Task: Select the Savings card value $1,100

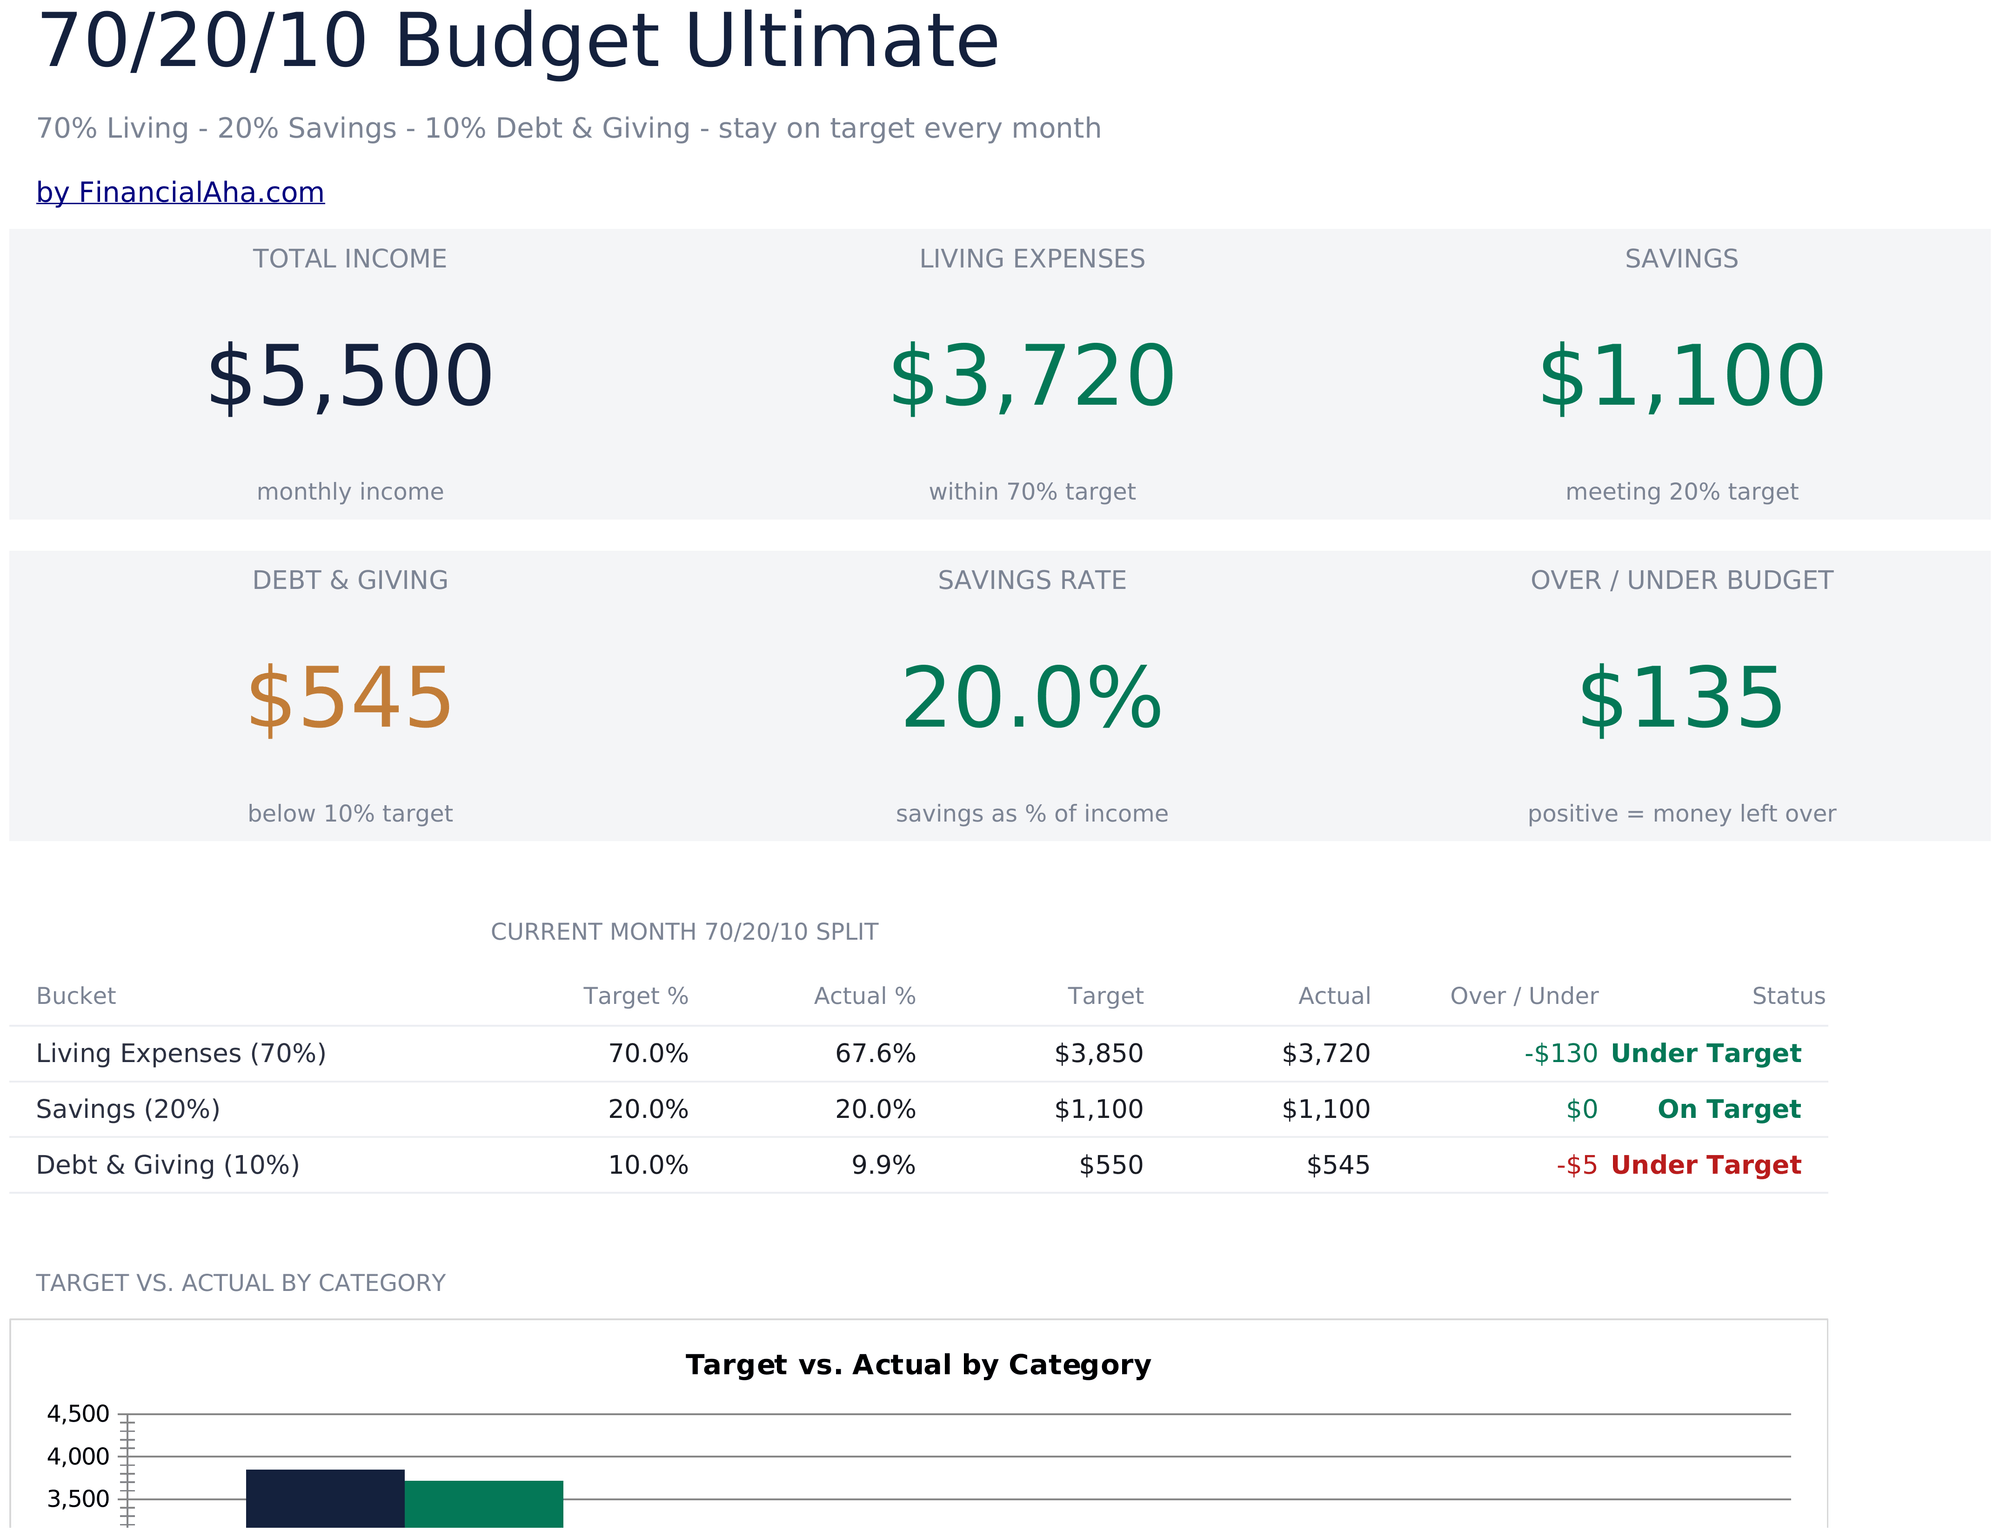Action: tap(1681, 378)
